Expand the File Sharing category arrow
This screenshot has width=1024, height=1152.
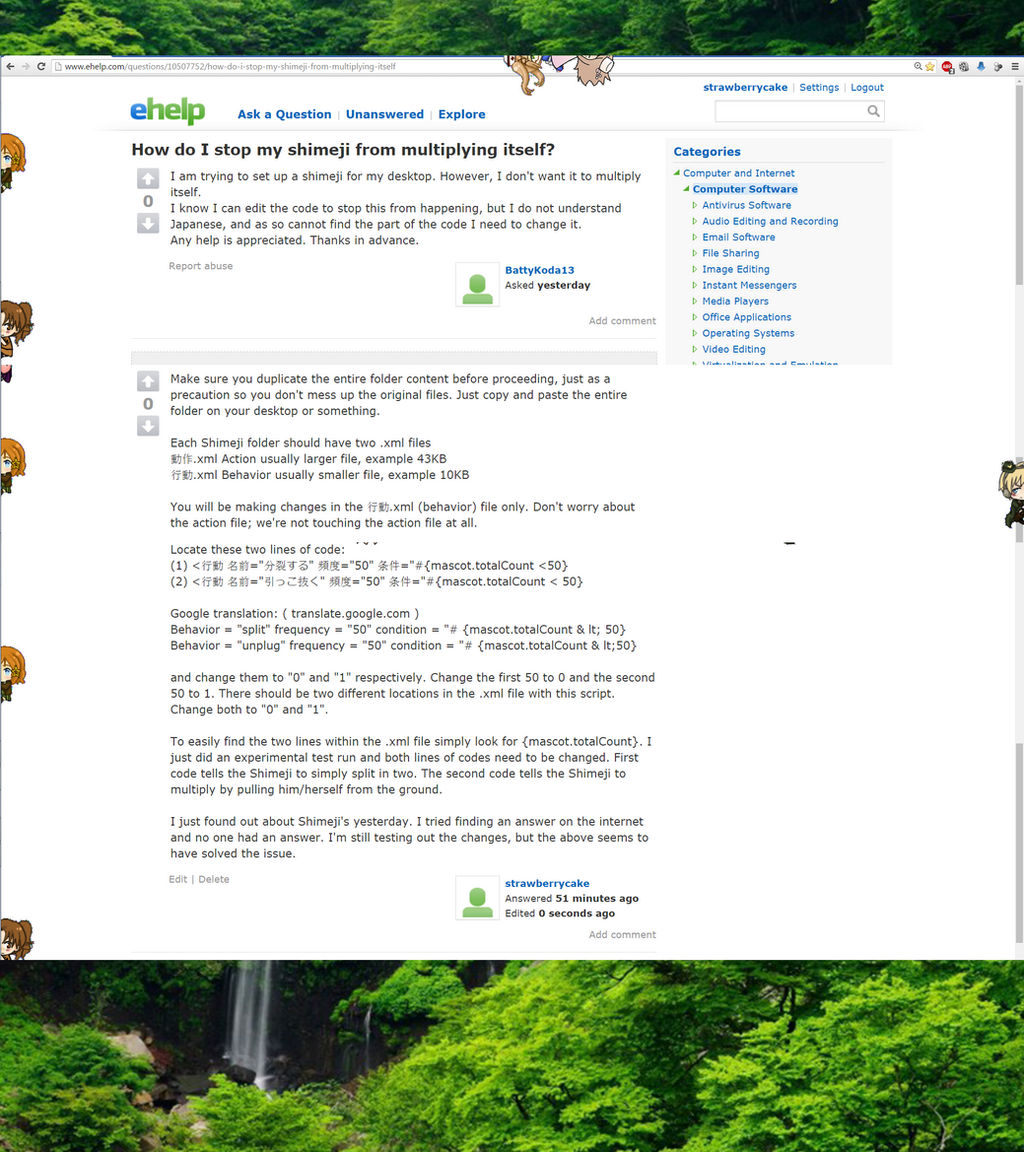(695, 253)
